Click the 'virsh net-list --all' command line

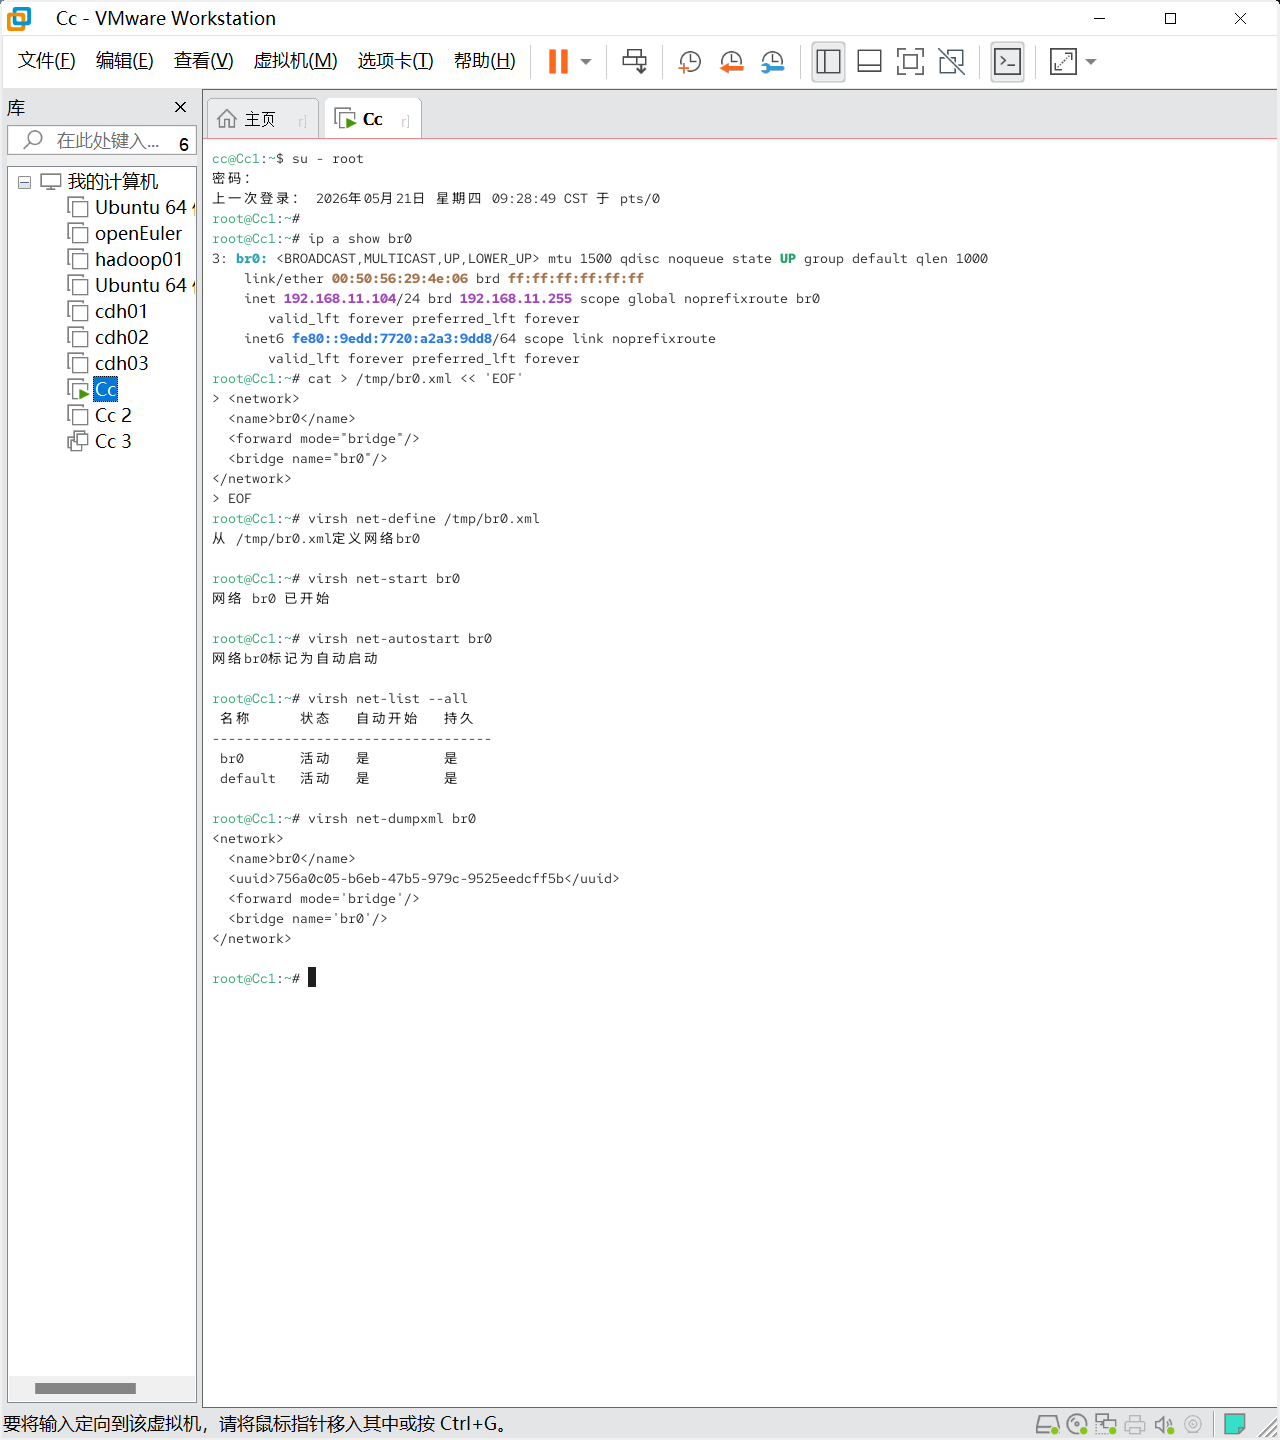click(x=340, y=698)
